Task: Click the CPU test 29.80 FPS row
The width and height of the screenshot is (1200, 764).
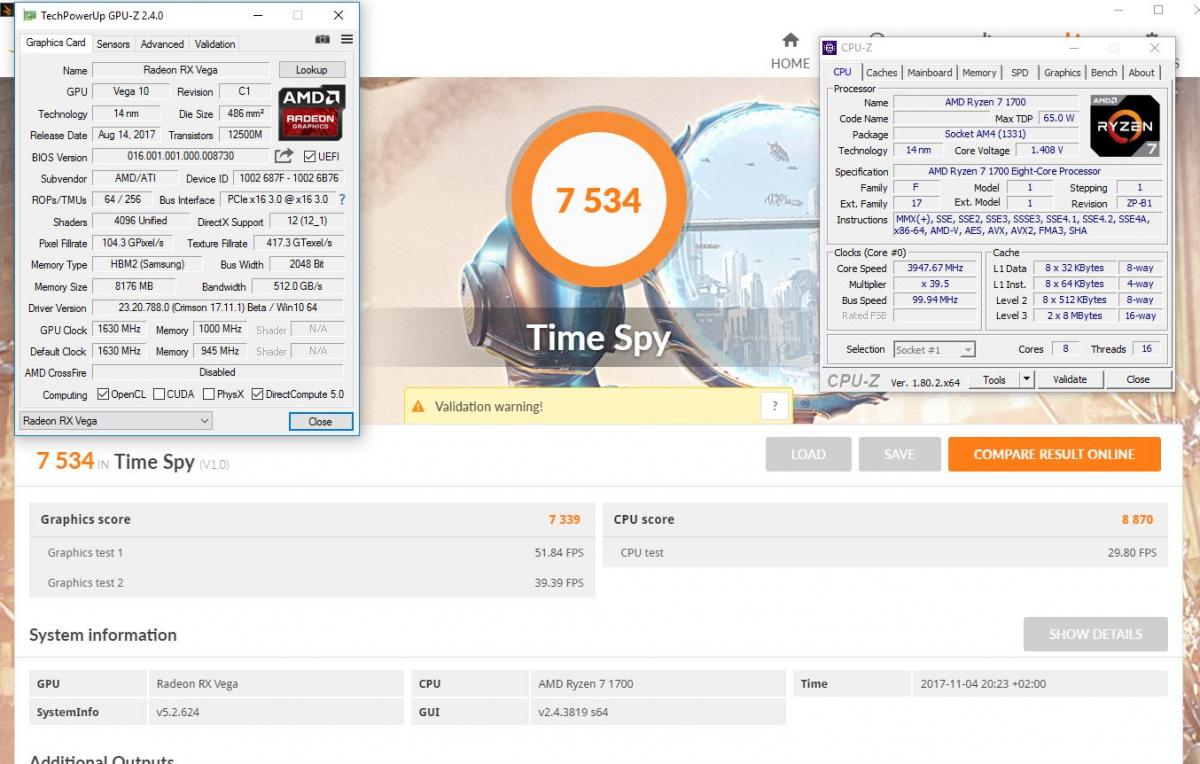Action: (x=886, y=552)
